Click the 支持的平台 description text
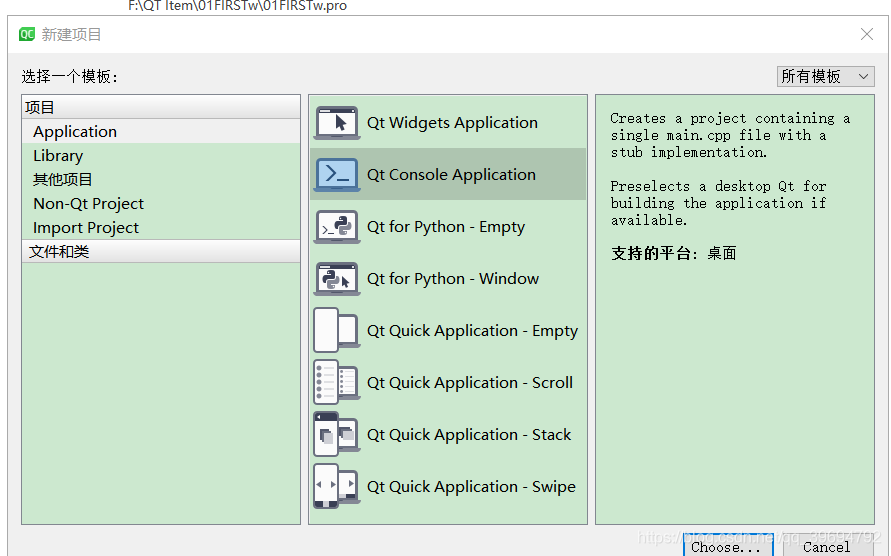891x556 pixels. [x=673, y=253]
